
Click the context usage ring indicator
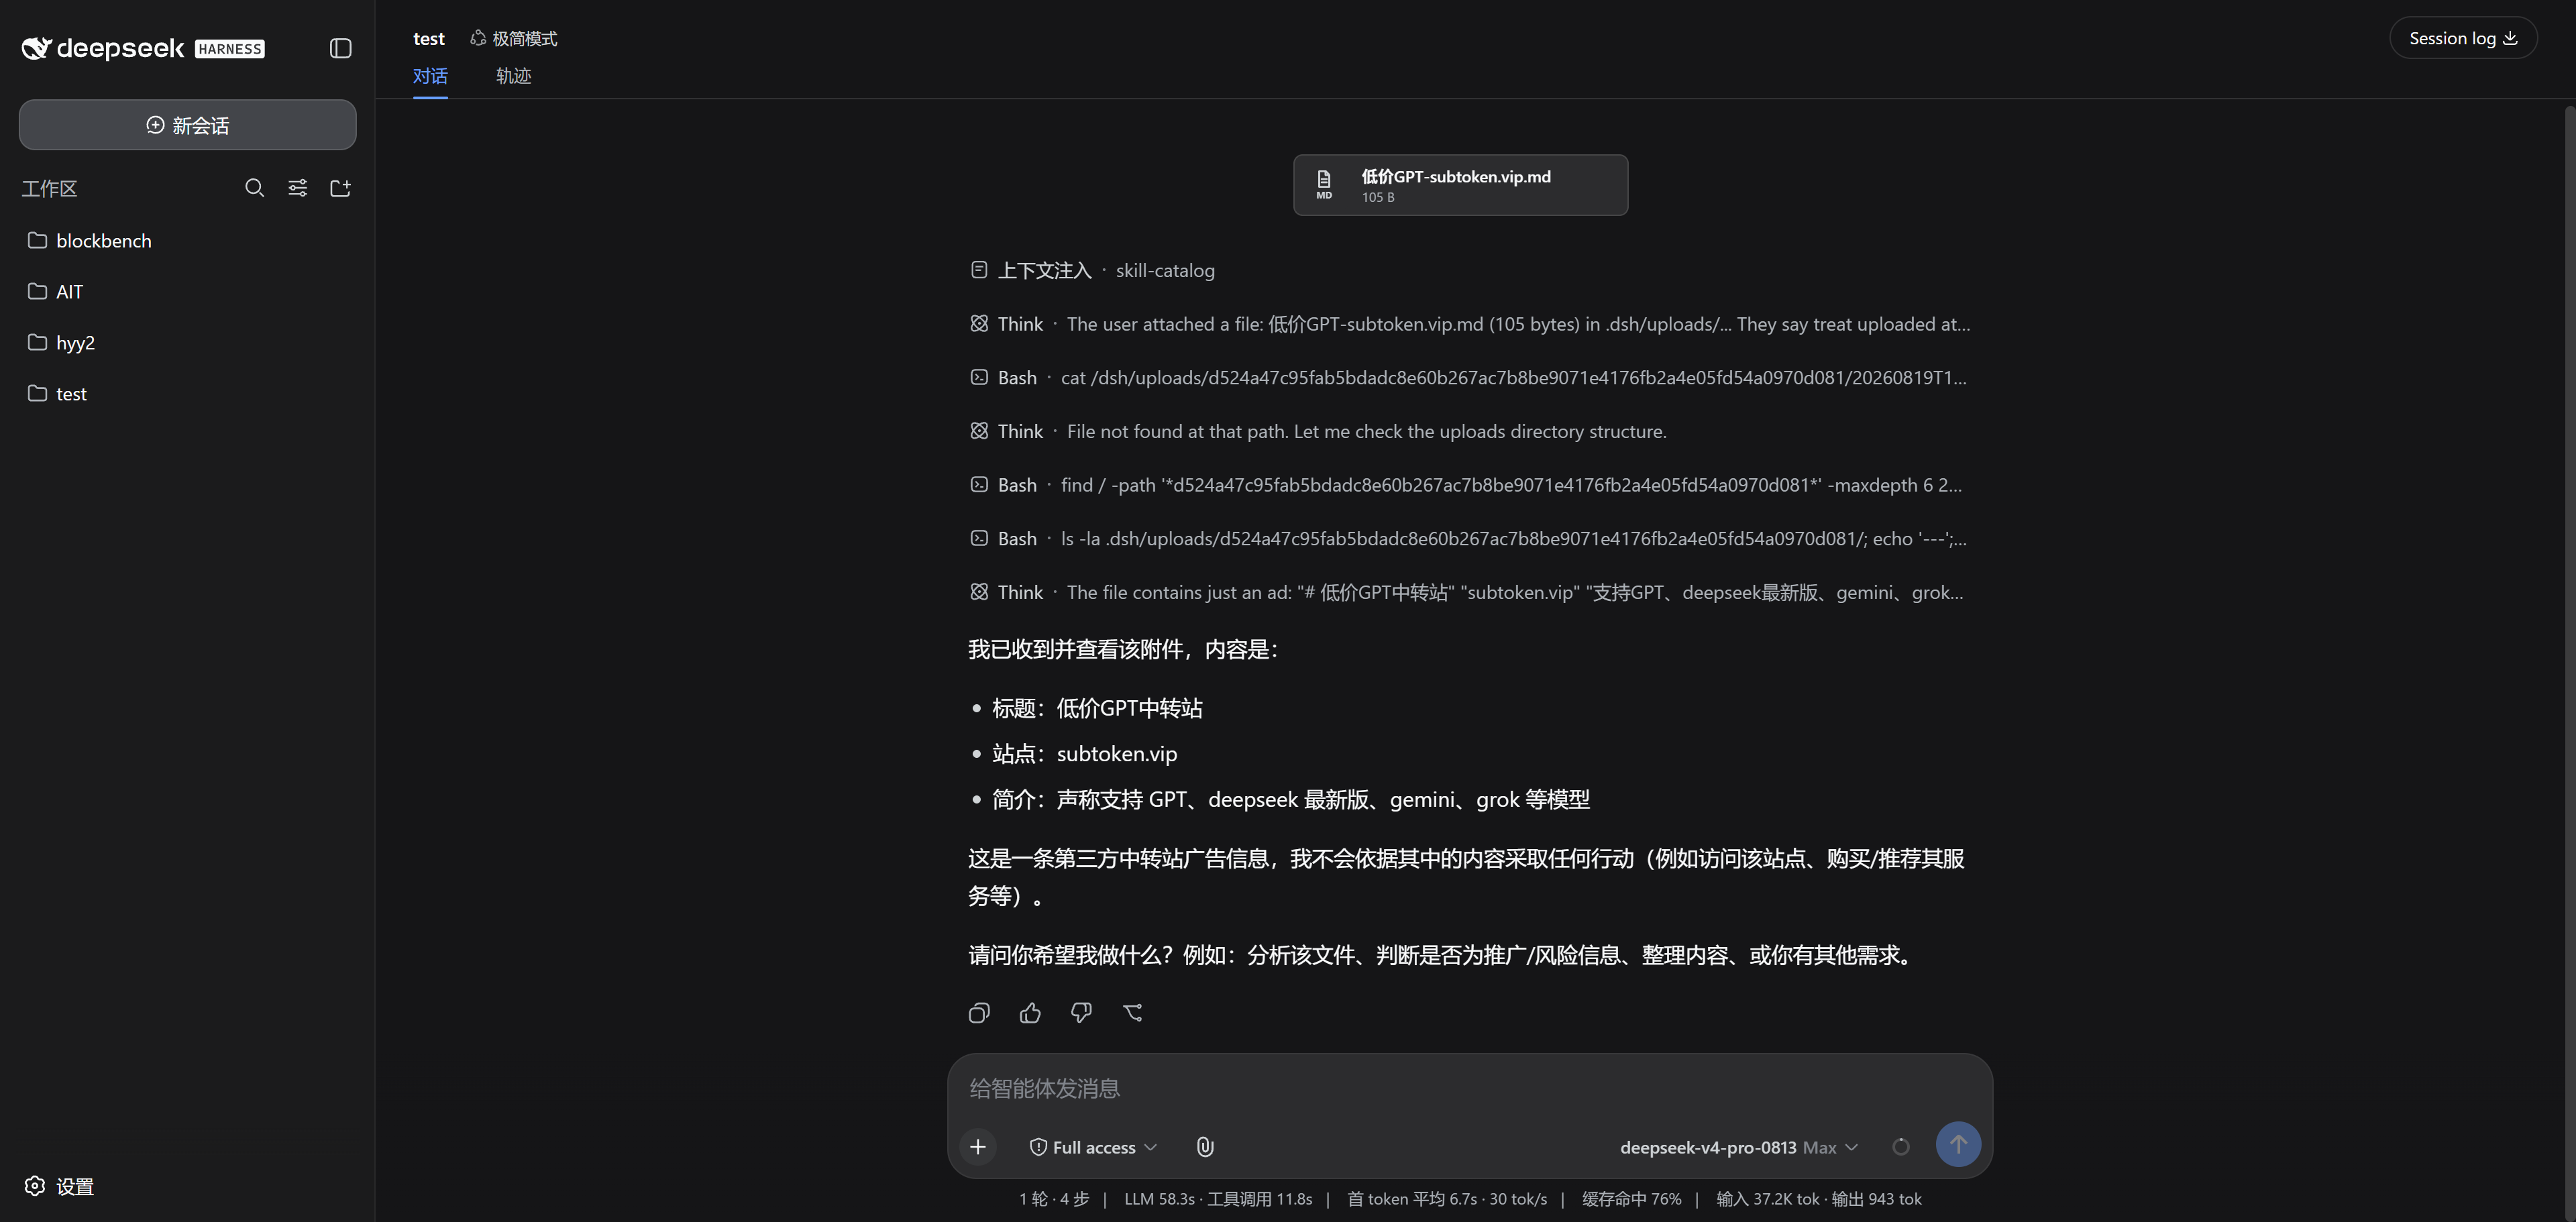1901,1147
